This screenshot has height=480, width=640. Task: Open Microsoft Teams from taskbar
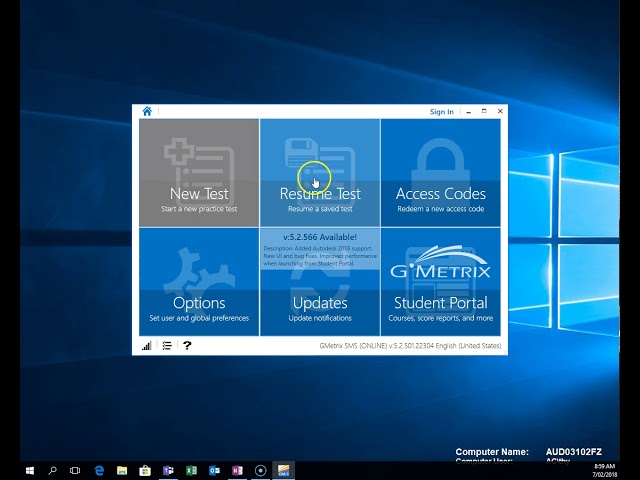168,471
